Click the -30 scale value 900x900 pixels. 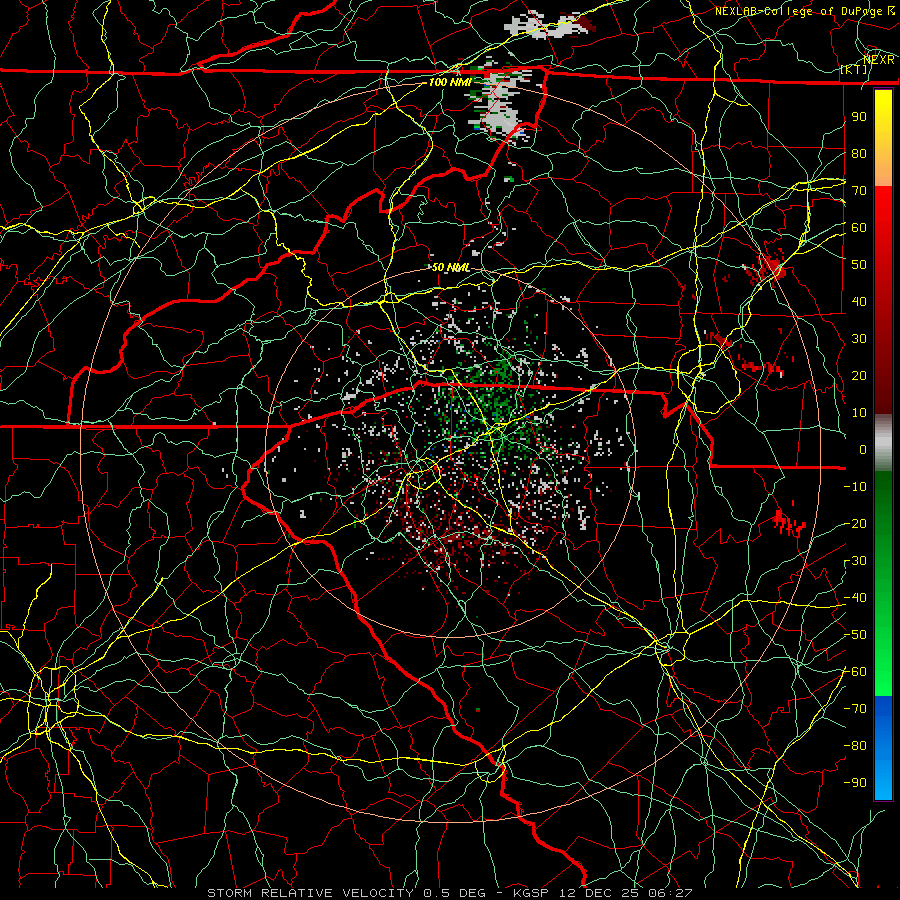point(855,561)
